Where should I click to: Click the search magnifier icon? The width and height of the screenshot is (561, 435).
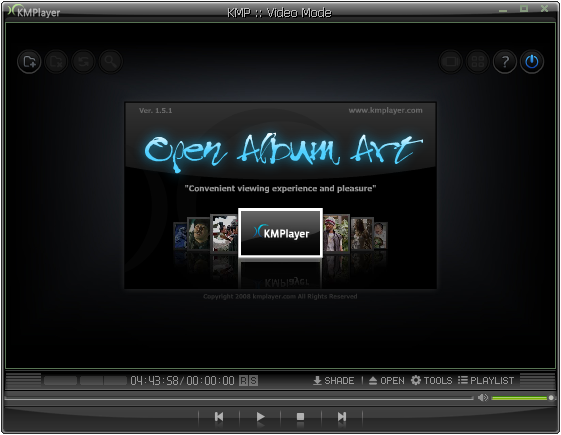pyautogui.click(x=111, y=62)
